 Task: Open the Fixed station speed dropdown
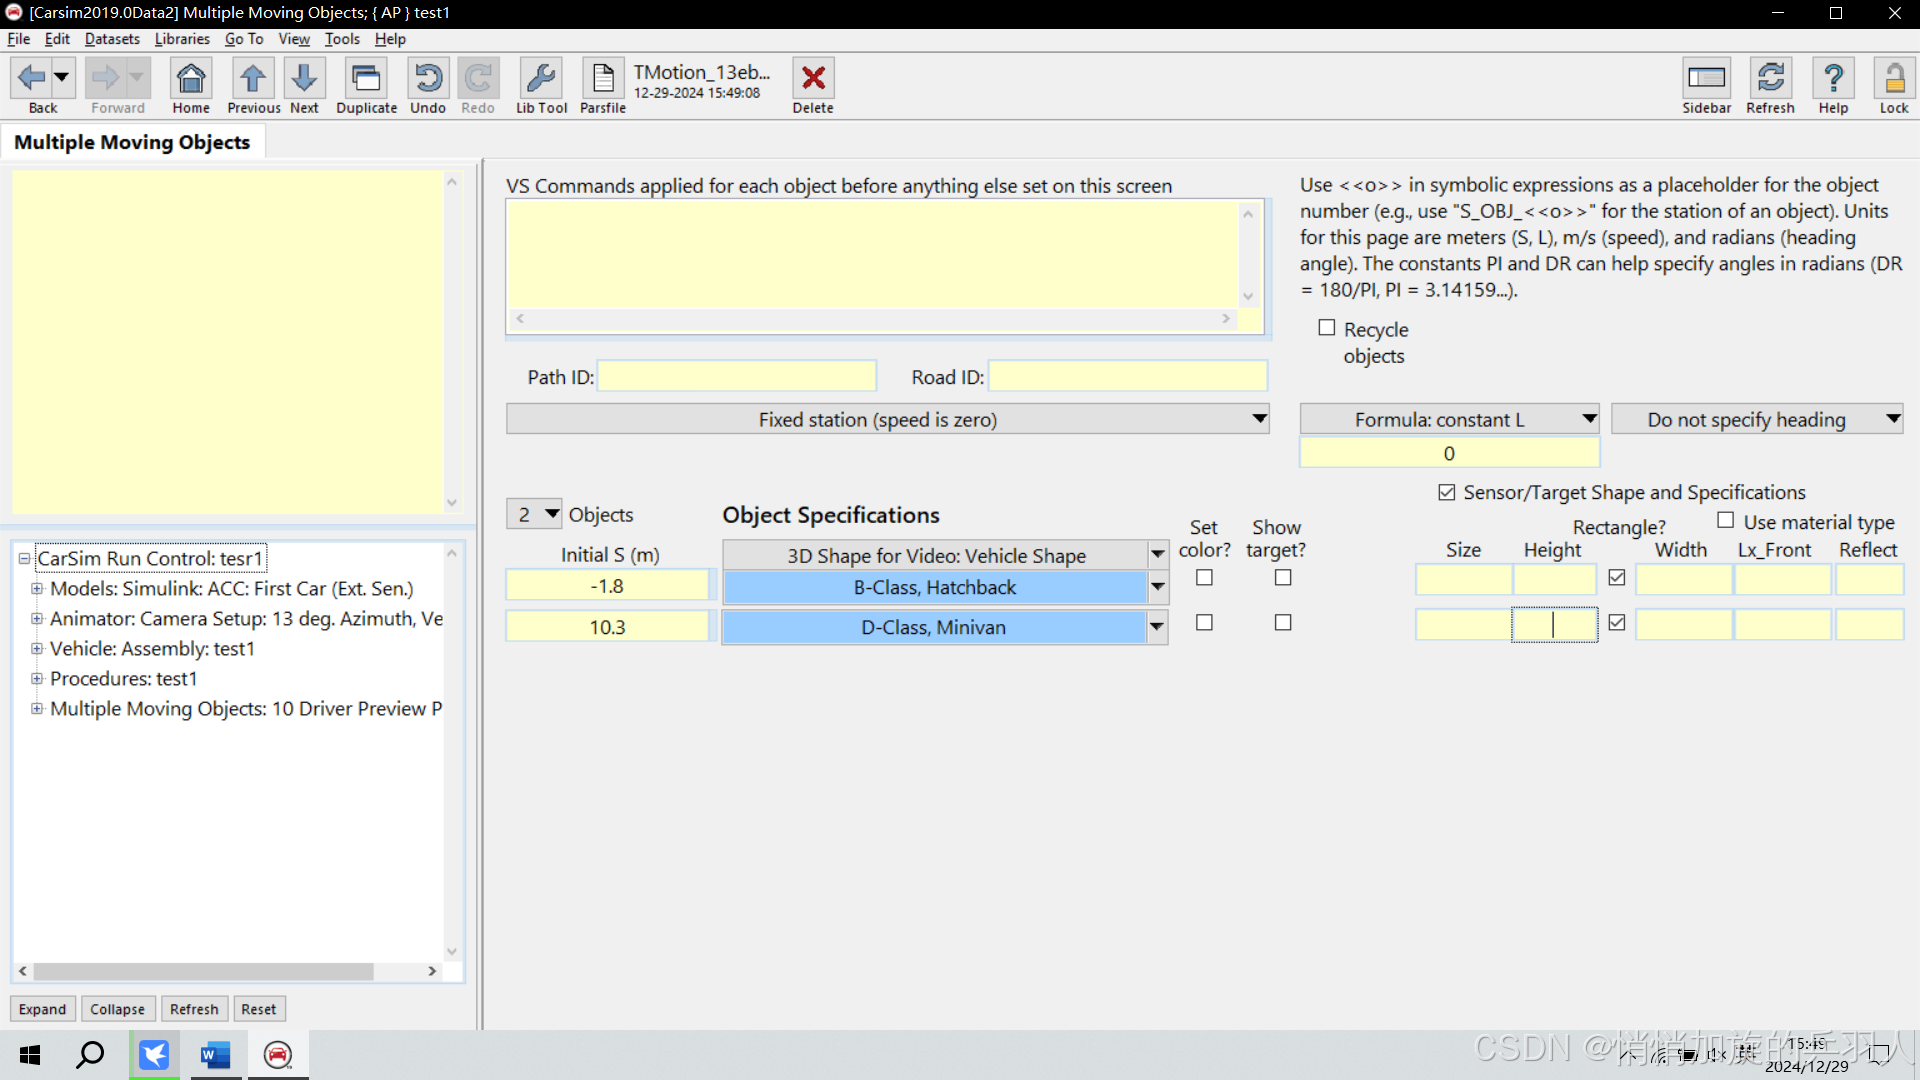887,420
